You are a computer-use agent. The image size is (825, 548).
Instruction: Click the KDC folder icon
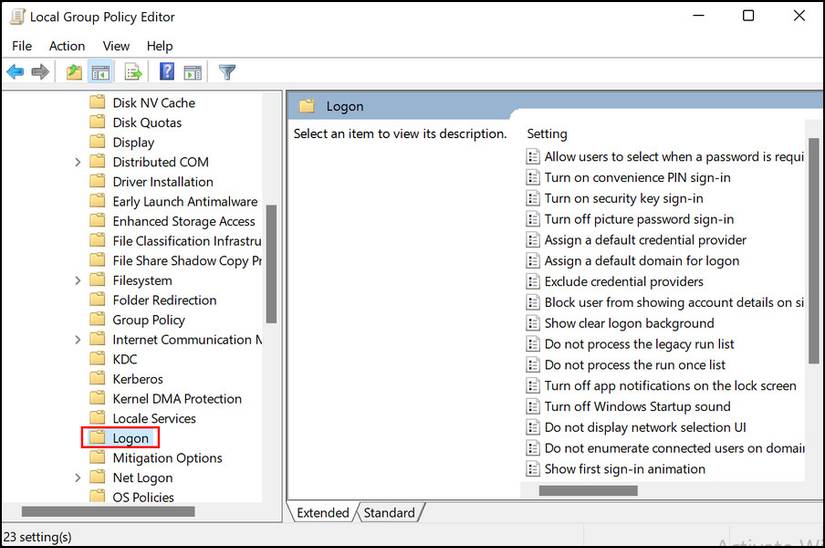pos(97,359)
